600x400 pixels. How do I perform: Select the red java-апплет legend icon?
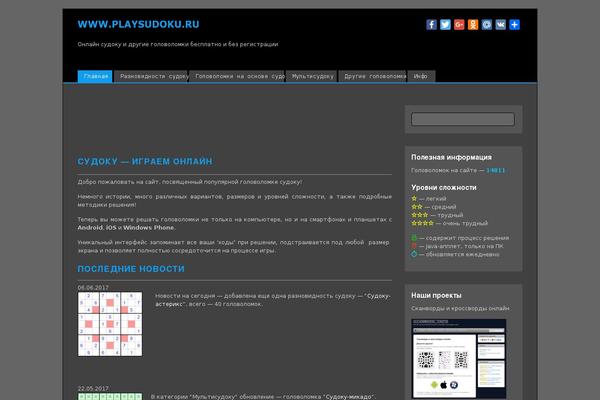414,246
